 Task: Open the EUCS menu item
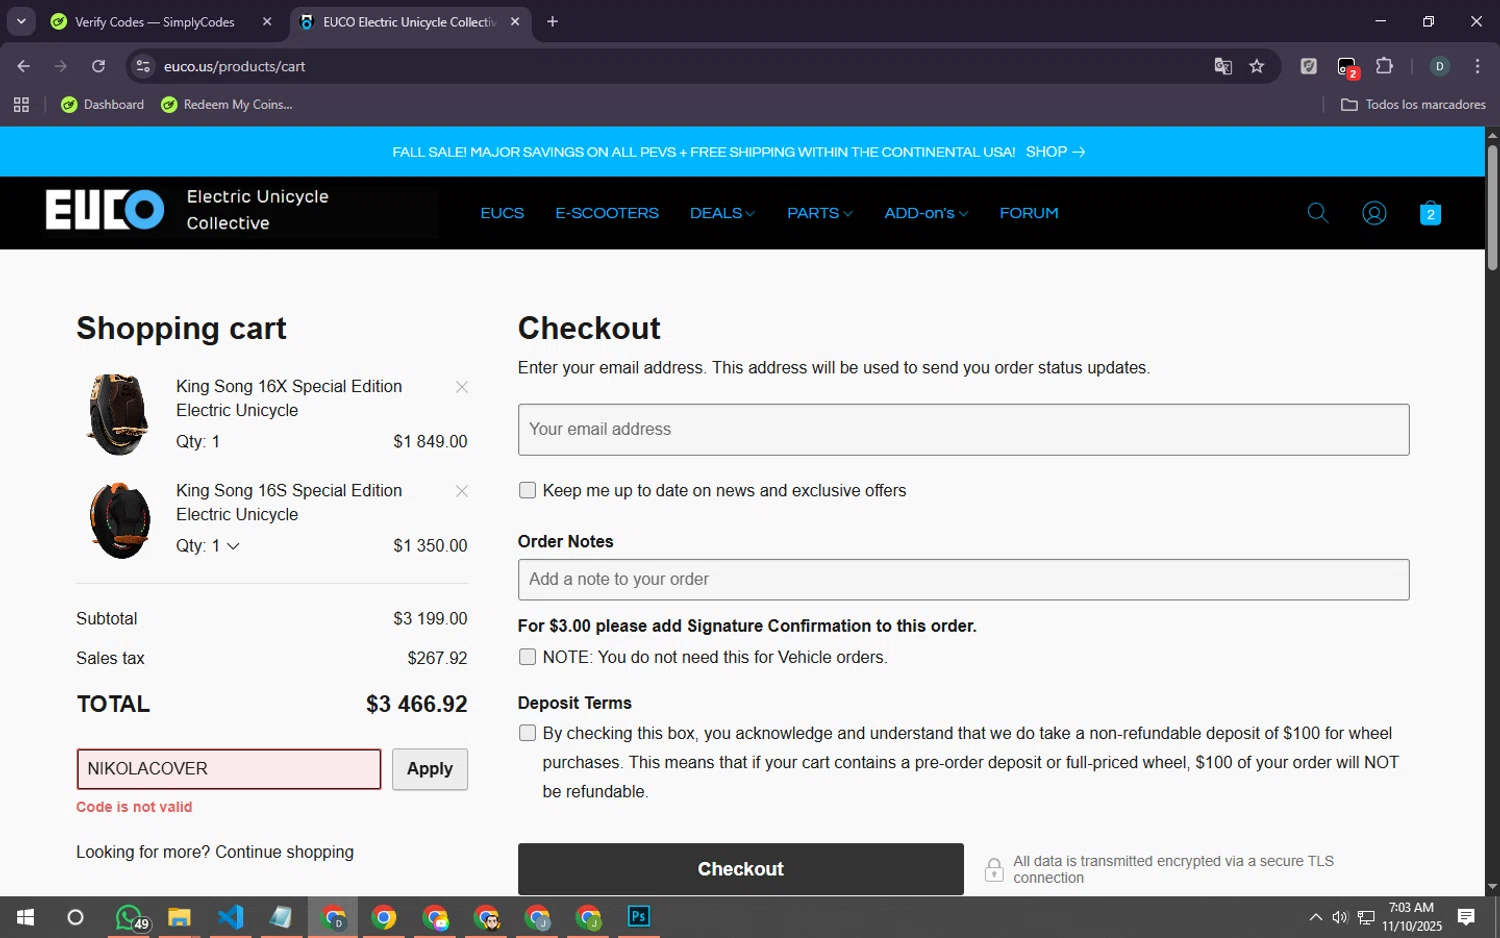pyautogui.click(x=502, y=213)
